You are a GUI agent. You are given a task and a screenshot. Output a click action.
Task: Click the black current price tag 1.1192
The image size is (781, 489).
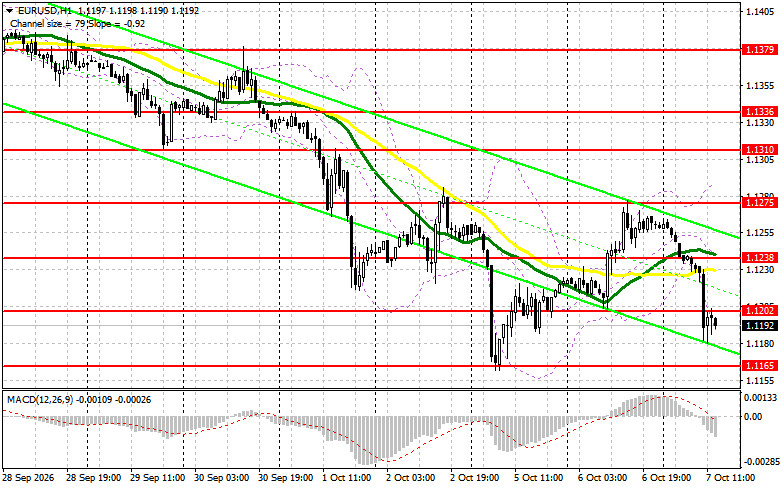(x=760, y=326)
